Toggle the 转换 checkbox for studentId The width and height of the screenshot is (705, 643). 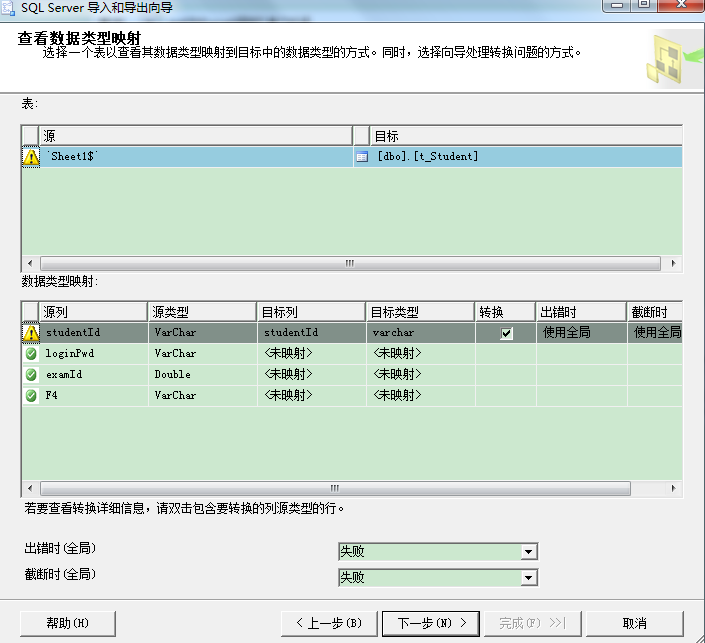pyautogui.click(x=506, y=333)
